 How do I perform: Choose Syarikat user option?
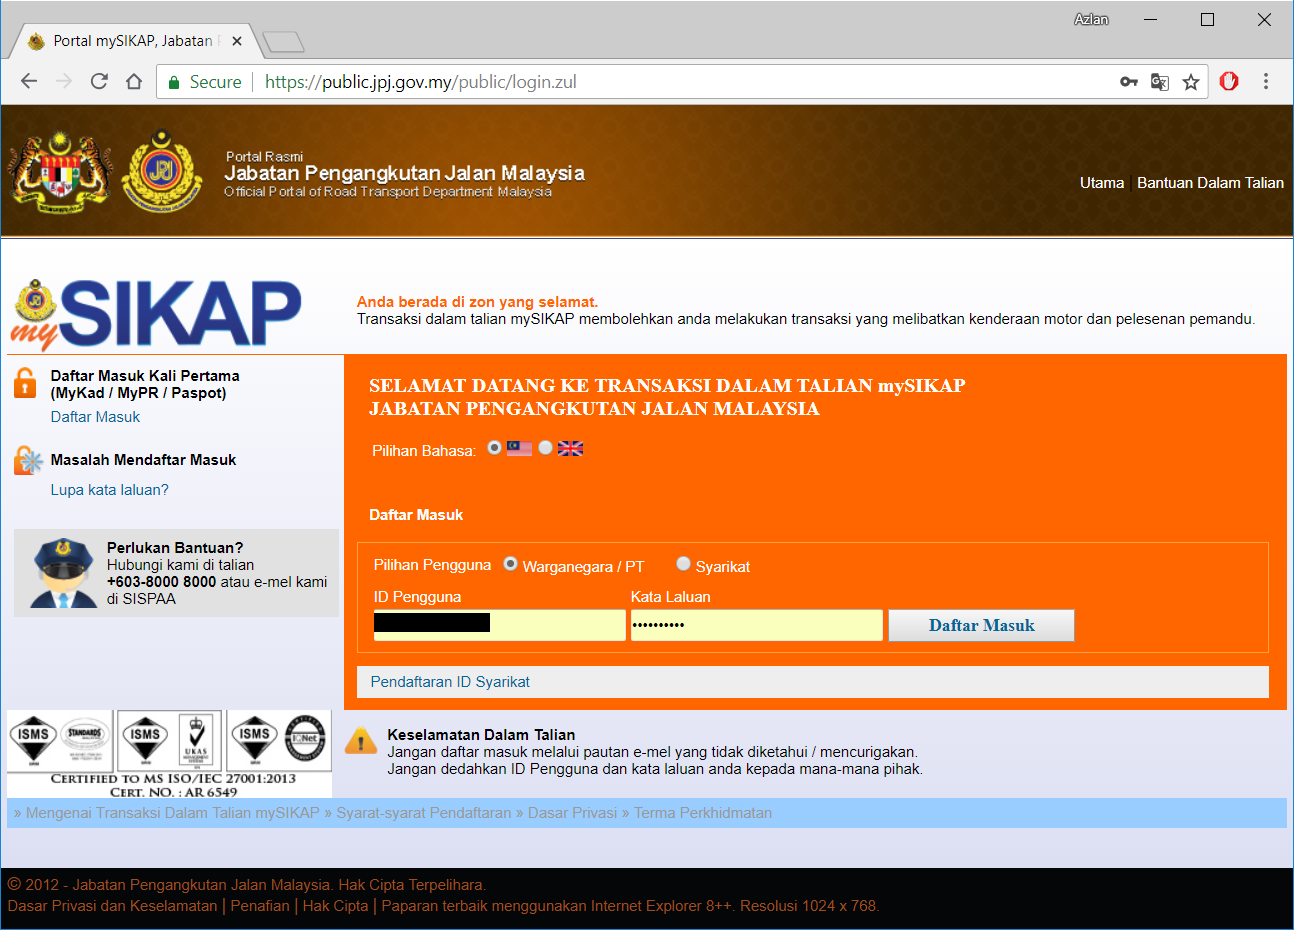(683, 564)
